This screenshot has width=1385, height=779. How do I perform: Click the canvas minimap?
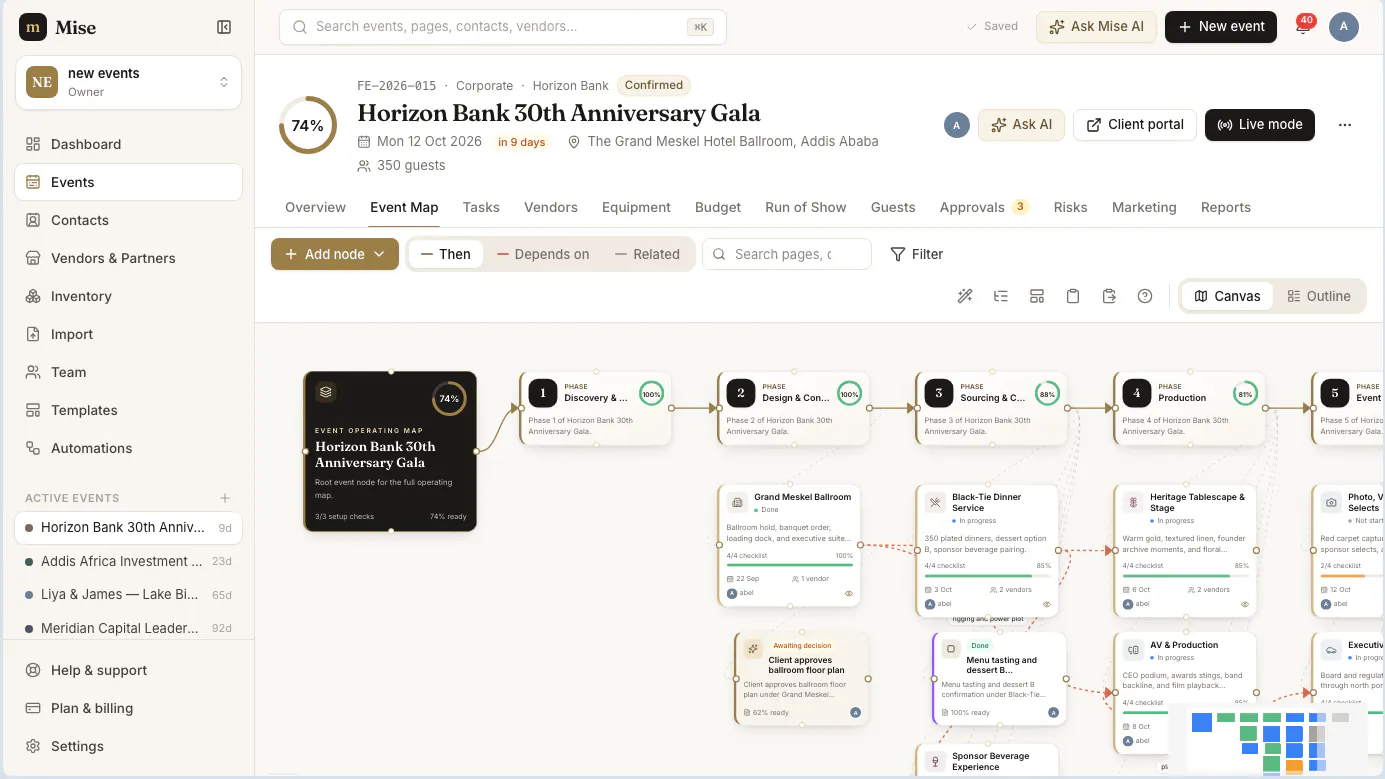click(x=1268, y=741)
